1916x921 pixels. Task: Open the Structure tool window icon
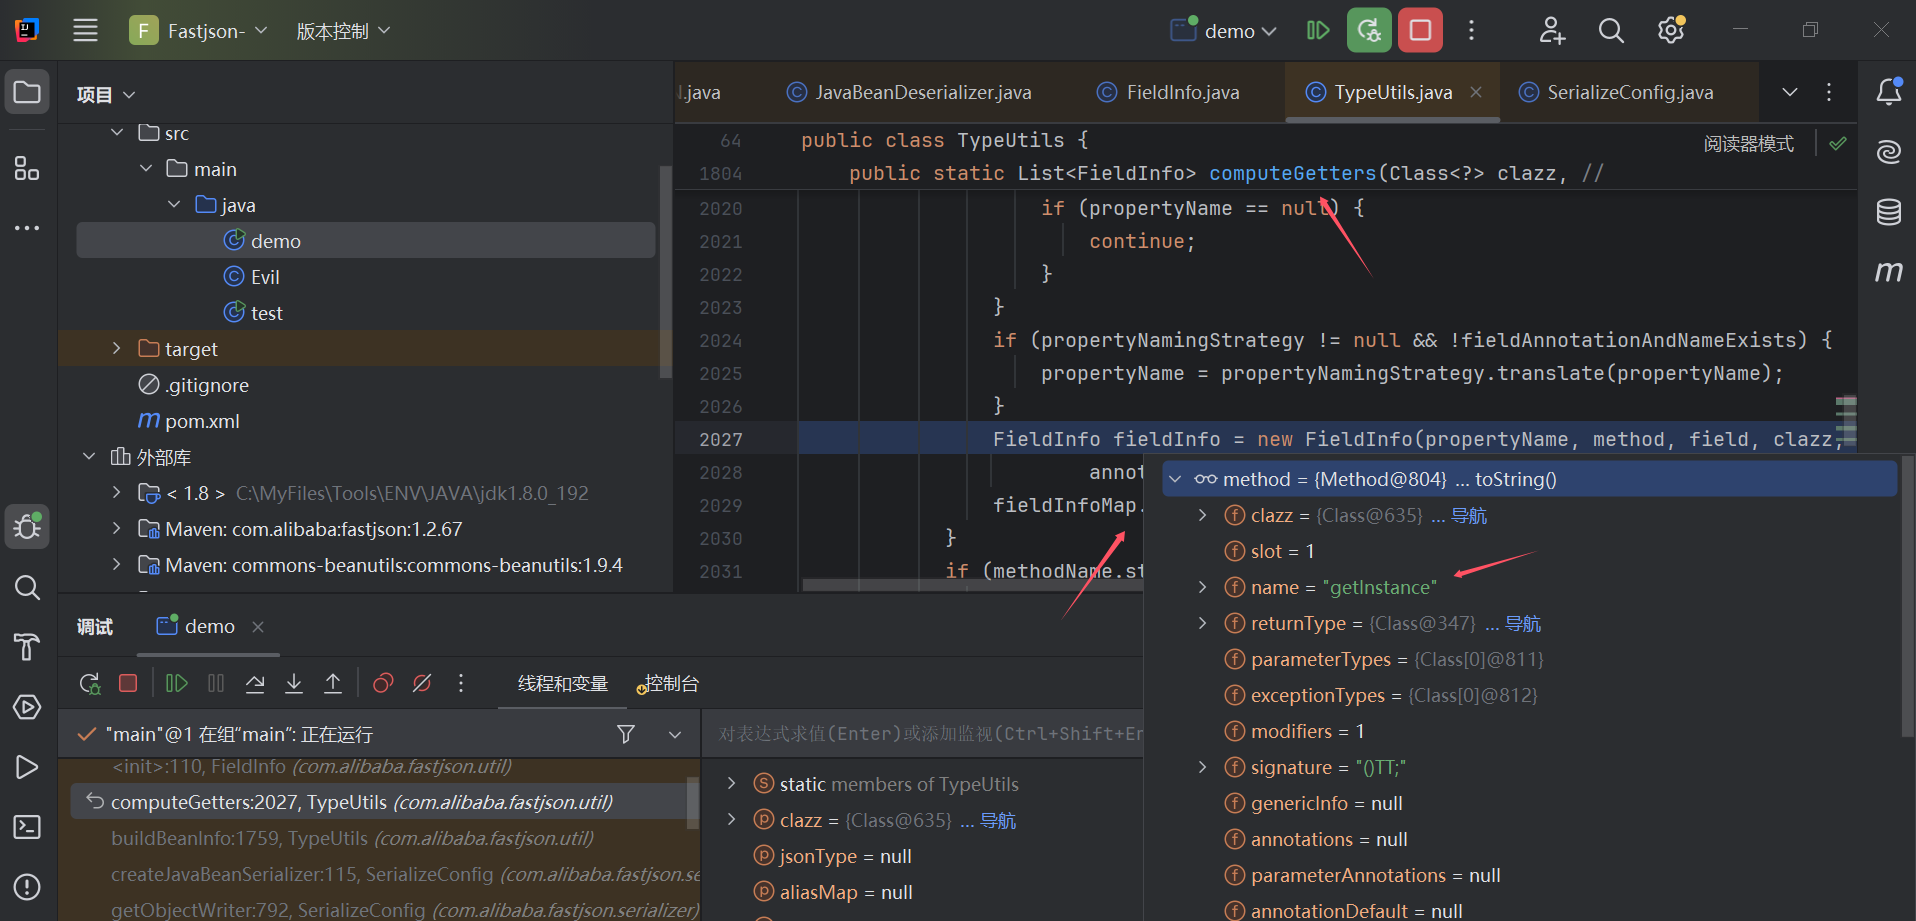pyautogui.click(x=27, y=168)
